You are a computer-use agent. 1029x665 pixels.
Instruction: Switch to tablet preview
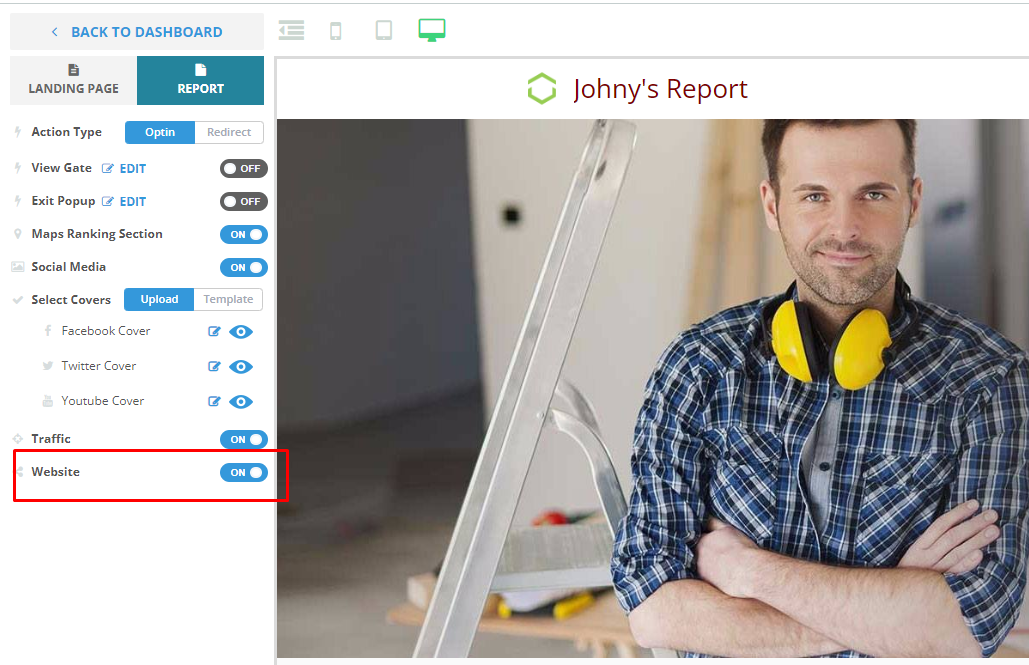pyautogui.click(x=384, y=31)
